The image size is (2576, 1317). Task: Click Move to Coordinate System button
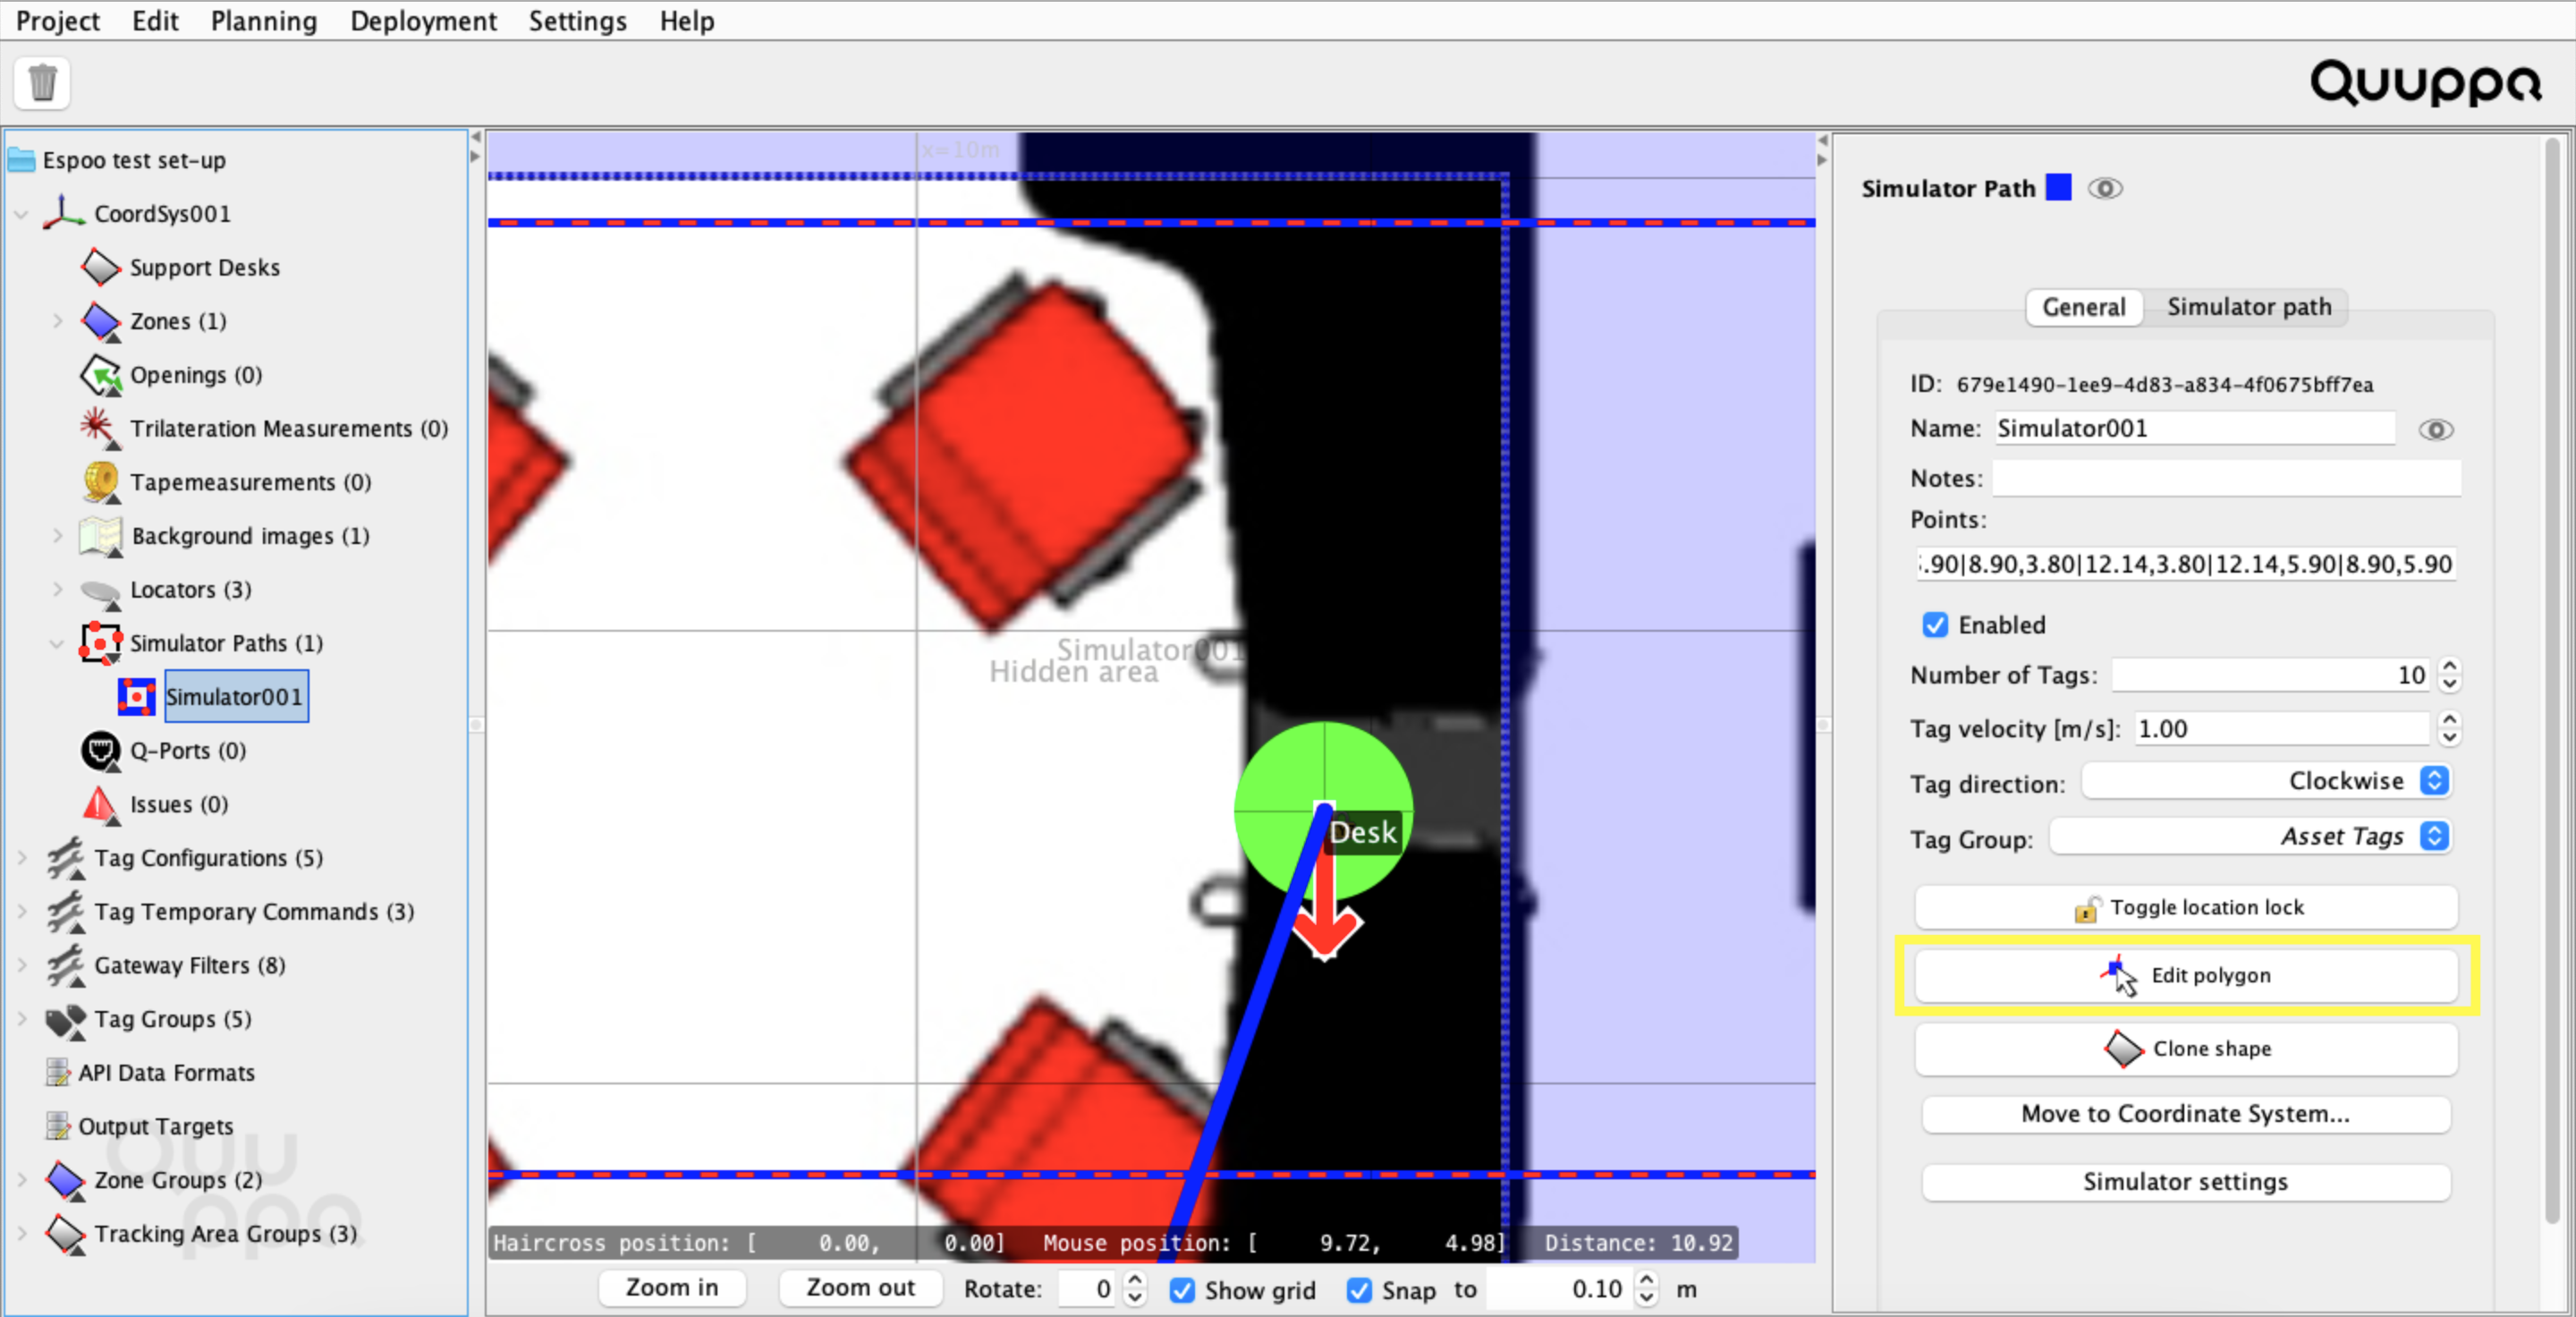pyautogui.click(x=2186, y=1114)
